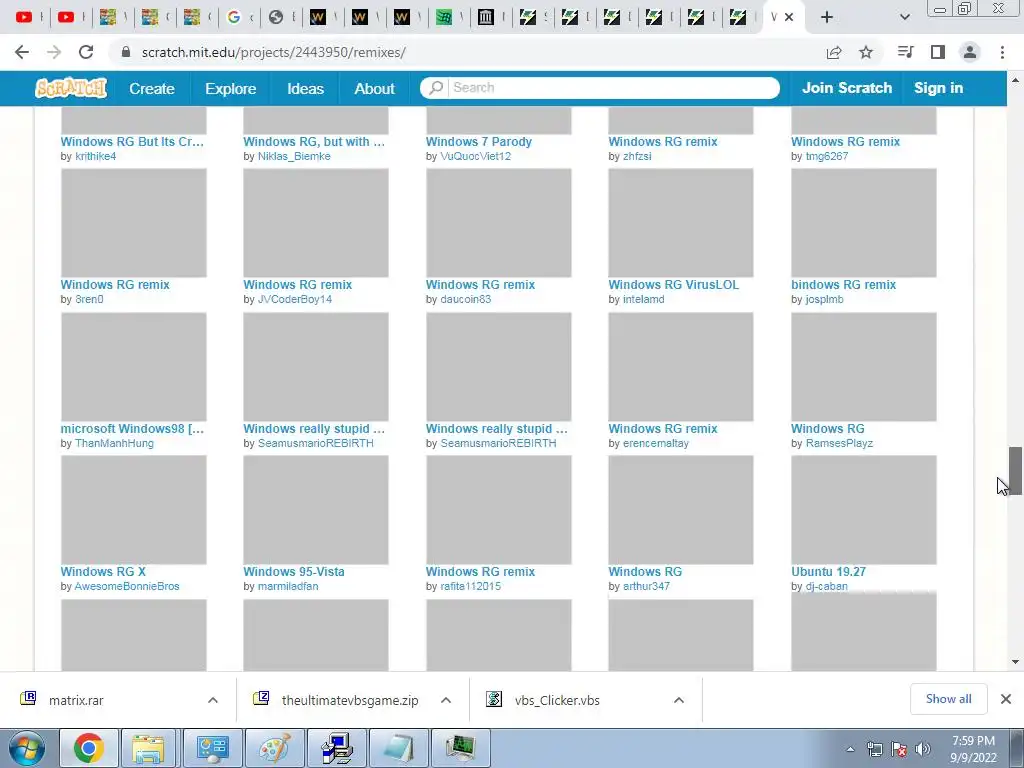Visit user ThanManhHung's profile
1024x768 pixels.
coord(114,443)
